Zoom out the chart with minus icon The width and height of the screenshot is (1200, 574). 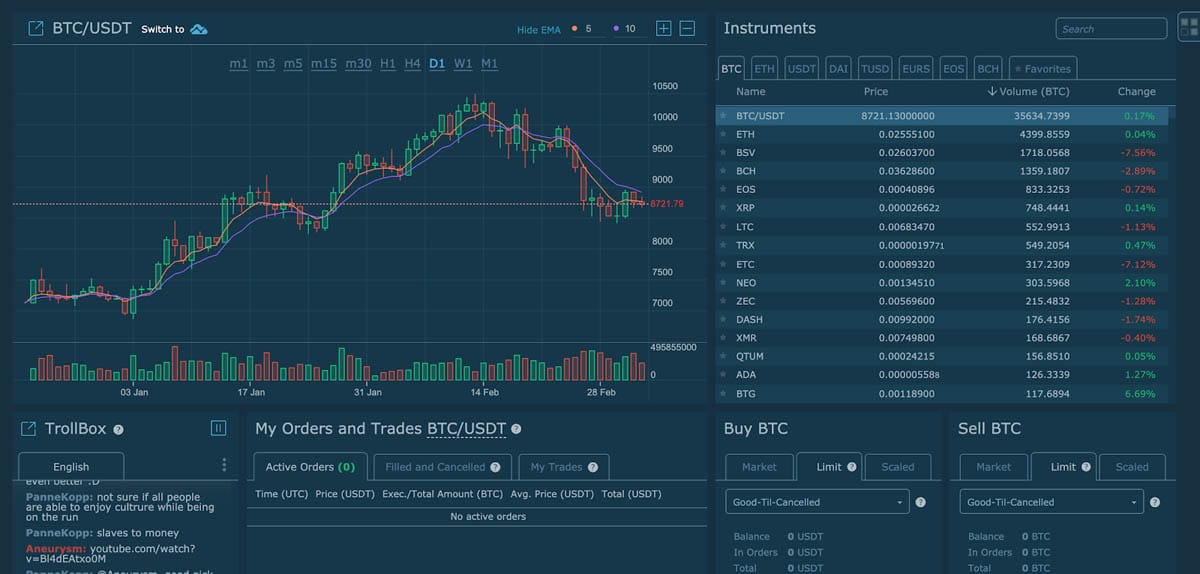tap(687, 29)
